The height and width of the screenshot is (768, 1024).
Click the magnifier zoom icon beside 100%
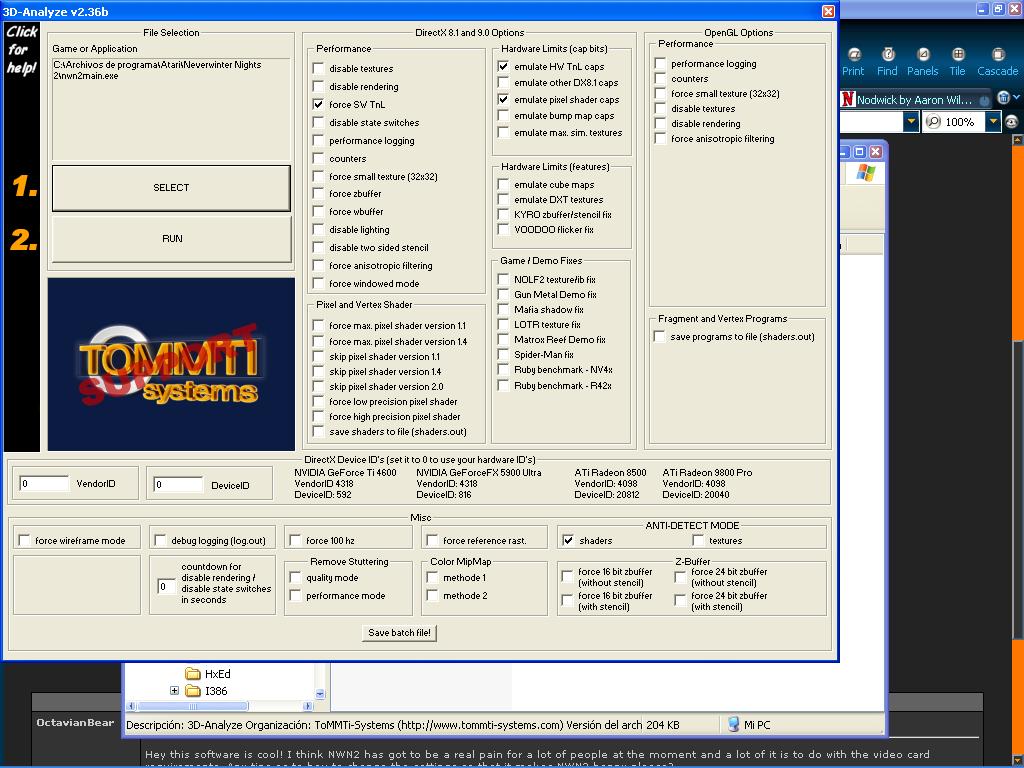tap(934, 121)
